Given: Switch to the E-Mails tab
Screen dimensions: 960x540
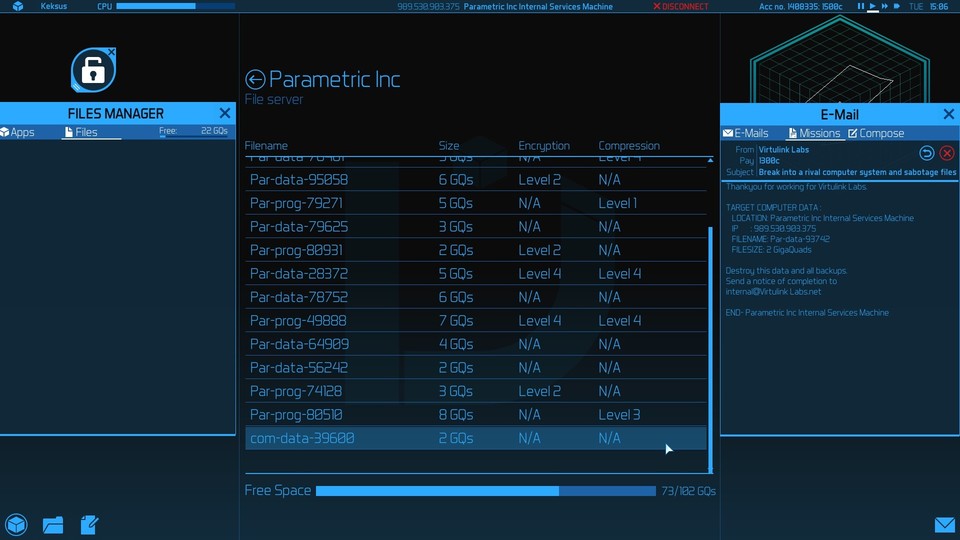Looking at the screenshot, I should 745,133.
